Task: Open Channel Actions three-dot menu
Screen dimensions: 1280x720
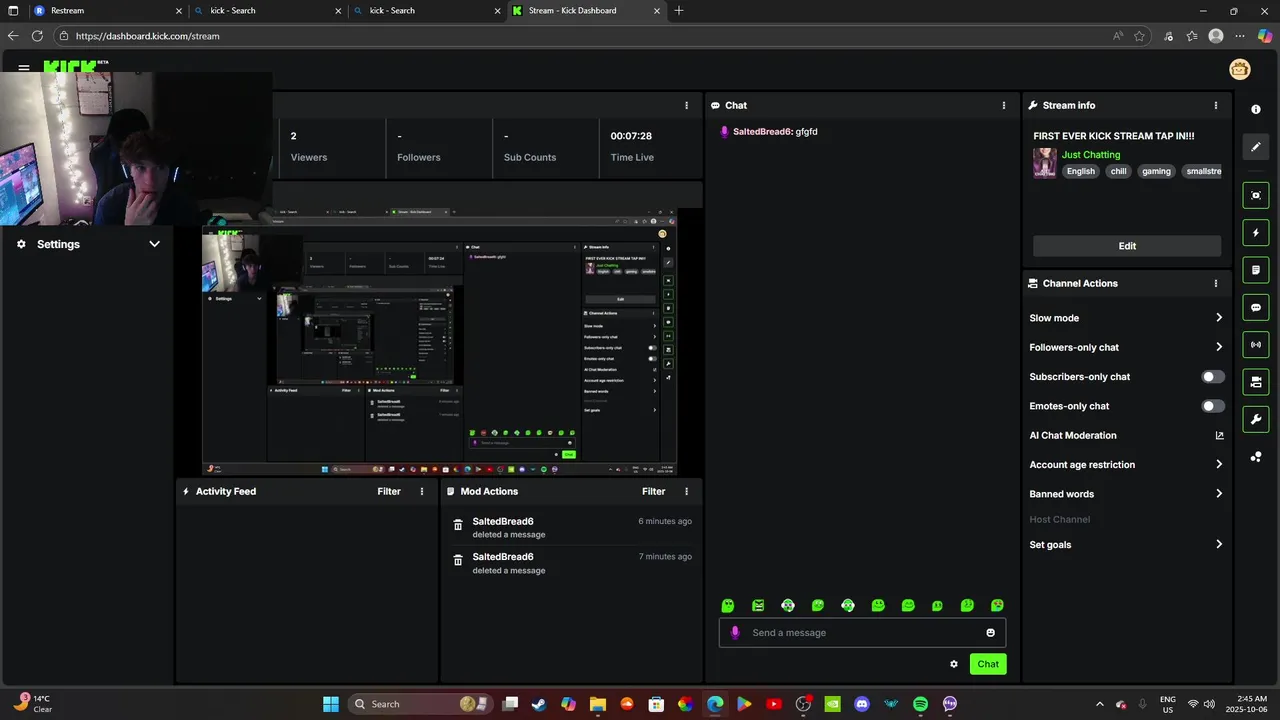Action: 1216,283
